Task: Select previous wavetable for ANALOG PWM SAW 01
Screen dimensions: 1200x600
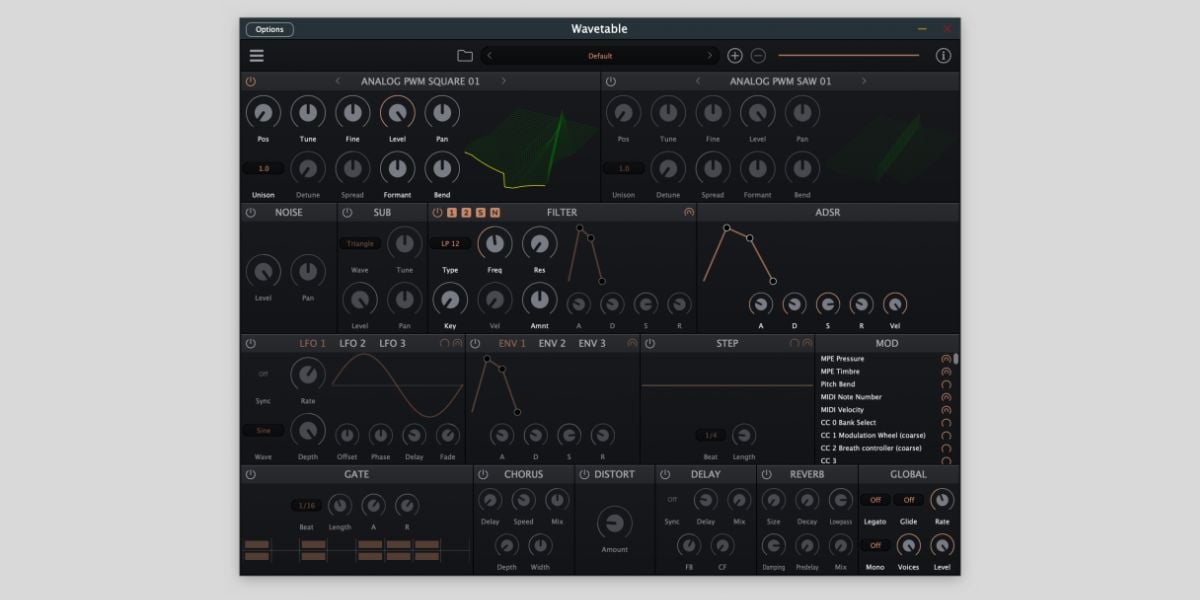Action: tap(698, 81)
